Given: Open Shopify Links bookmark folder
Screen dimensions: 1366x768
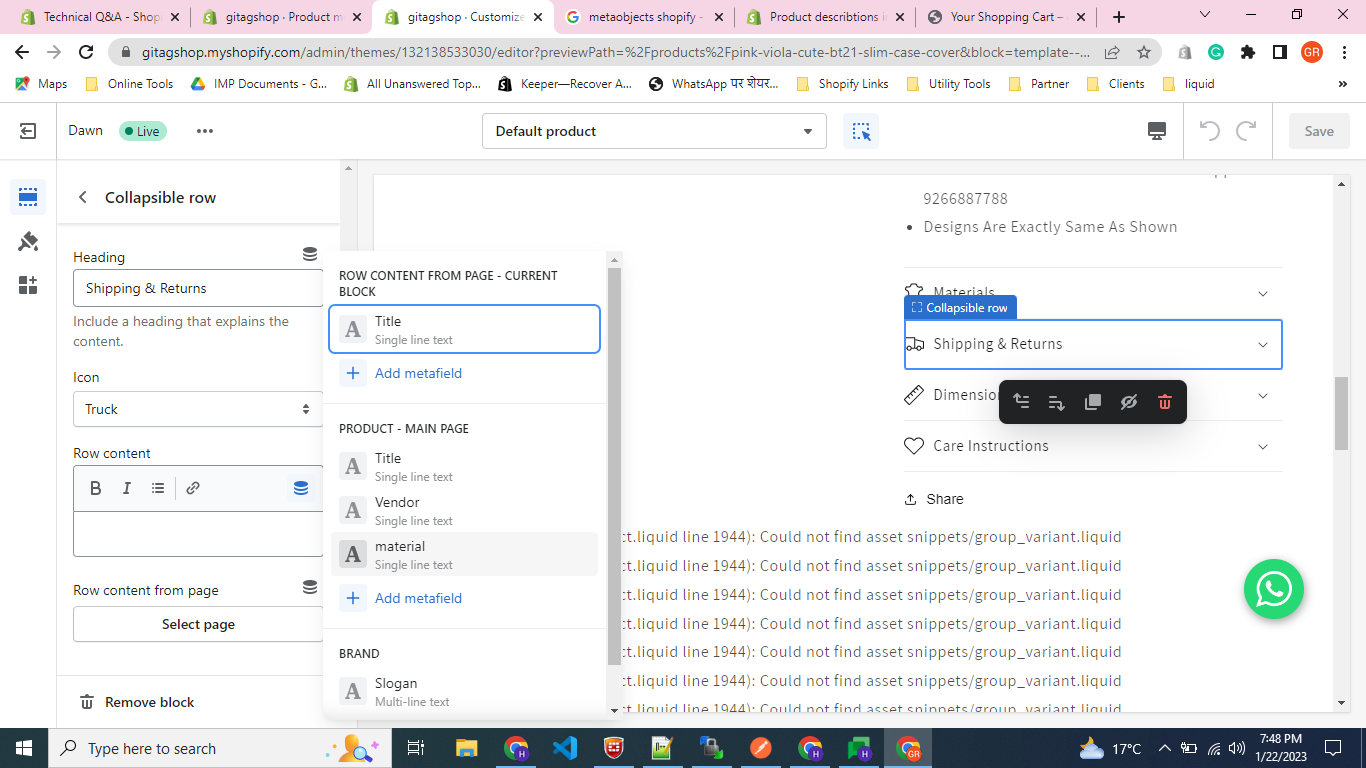Looking at the screenshot, I should pos(843,84).
